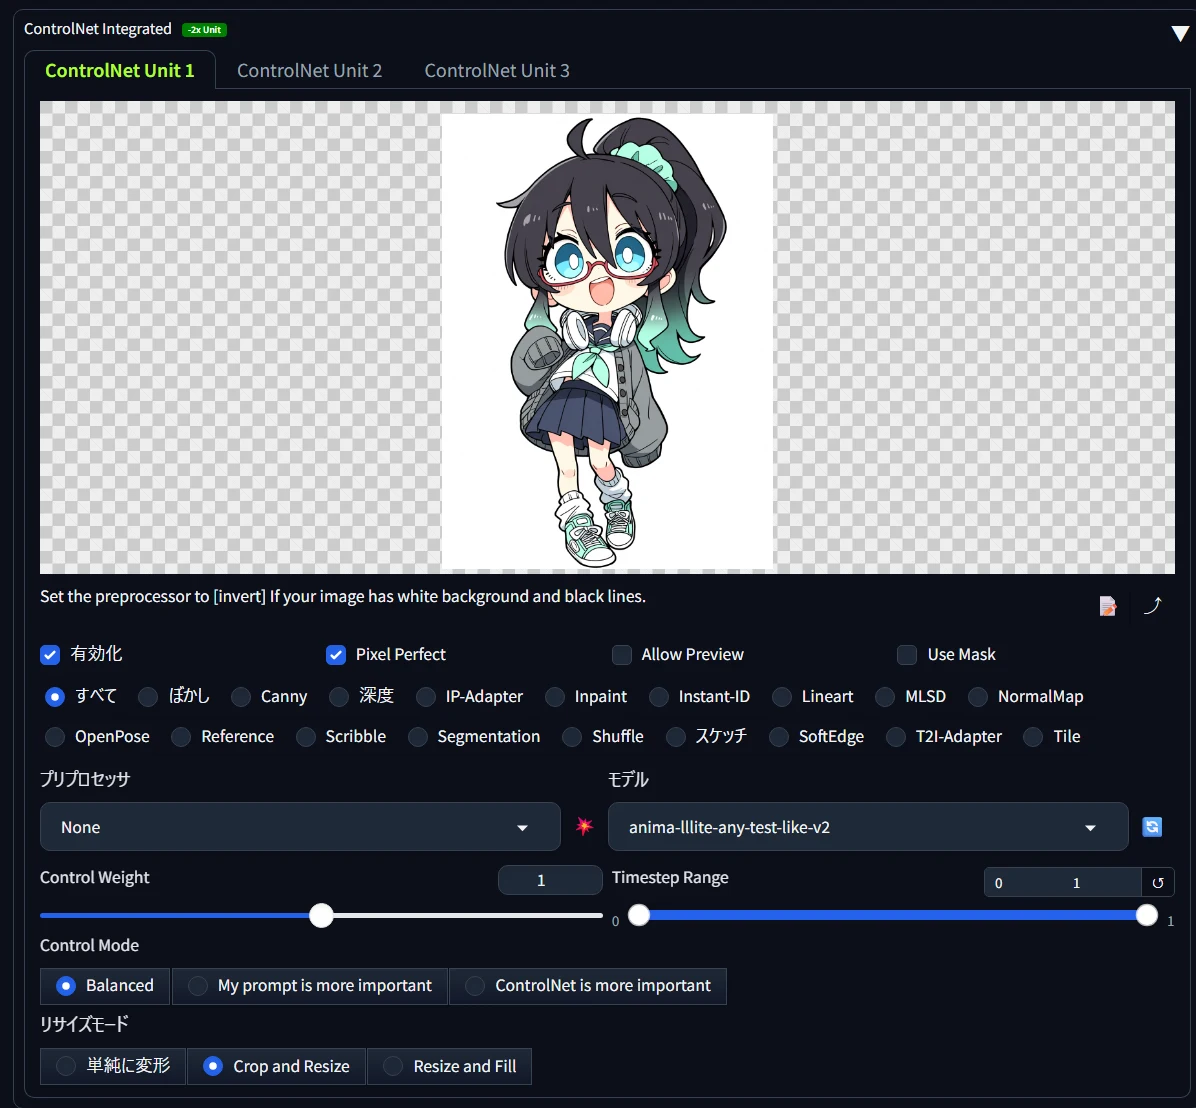Switch to ControlNet Unit 3 tab
This screenshot has height=1108, width=1196.
point(497,70)
